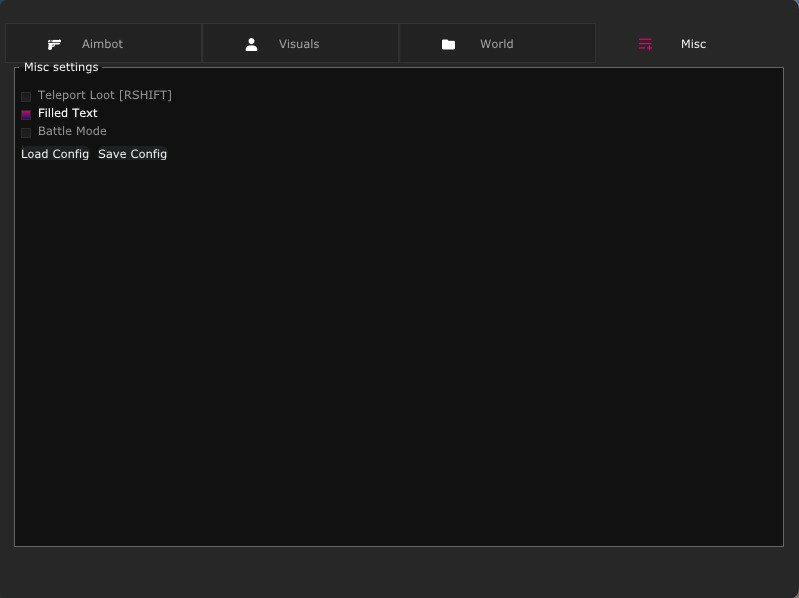Click blank area right of the Visuals label
The width and height of the screenshot is (799, 598).
[357, 44]
